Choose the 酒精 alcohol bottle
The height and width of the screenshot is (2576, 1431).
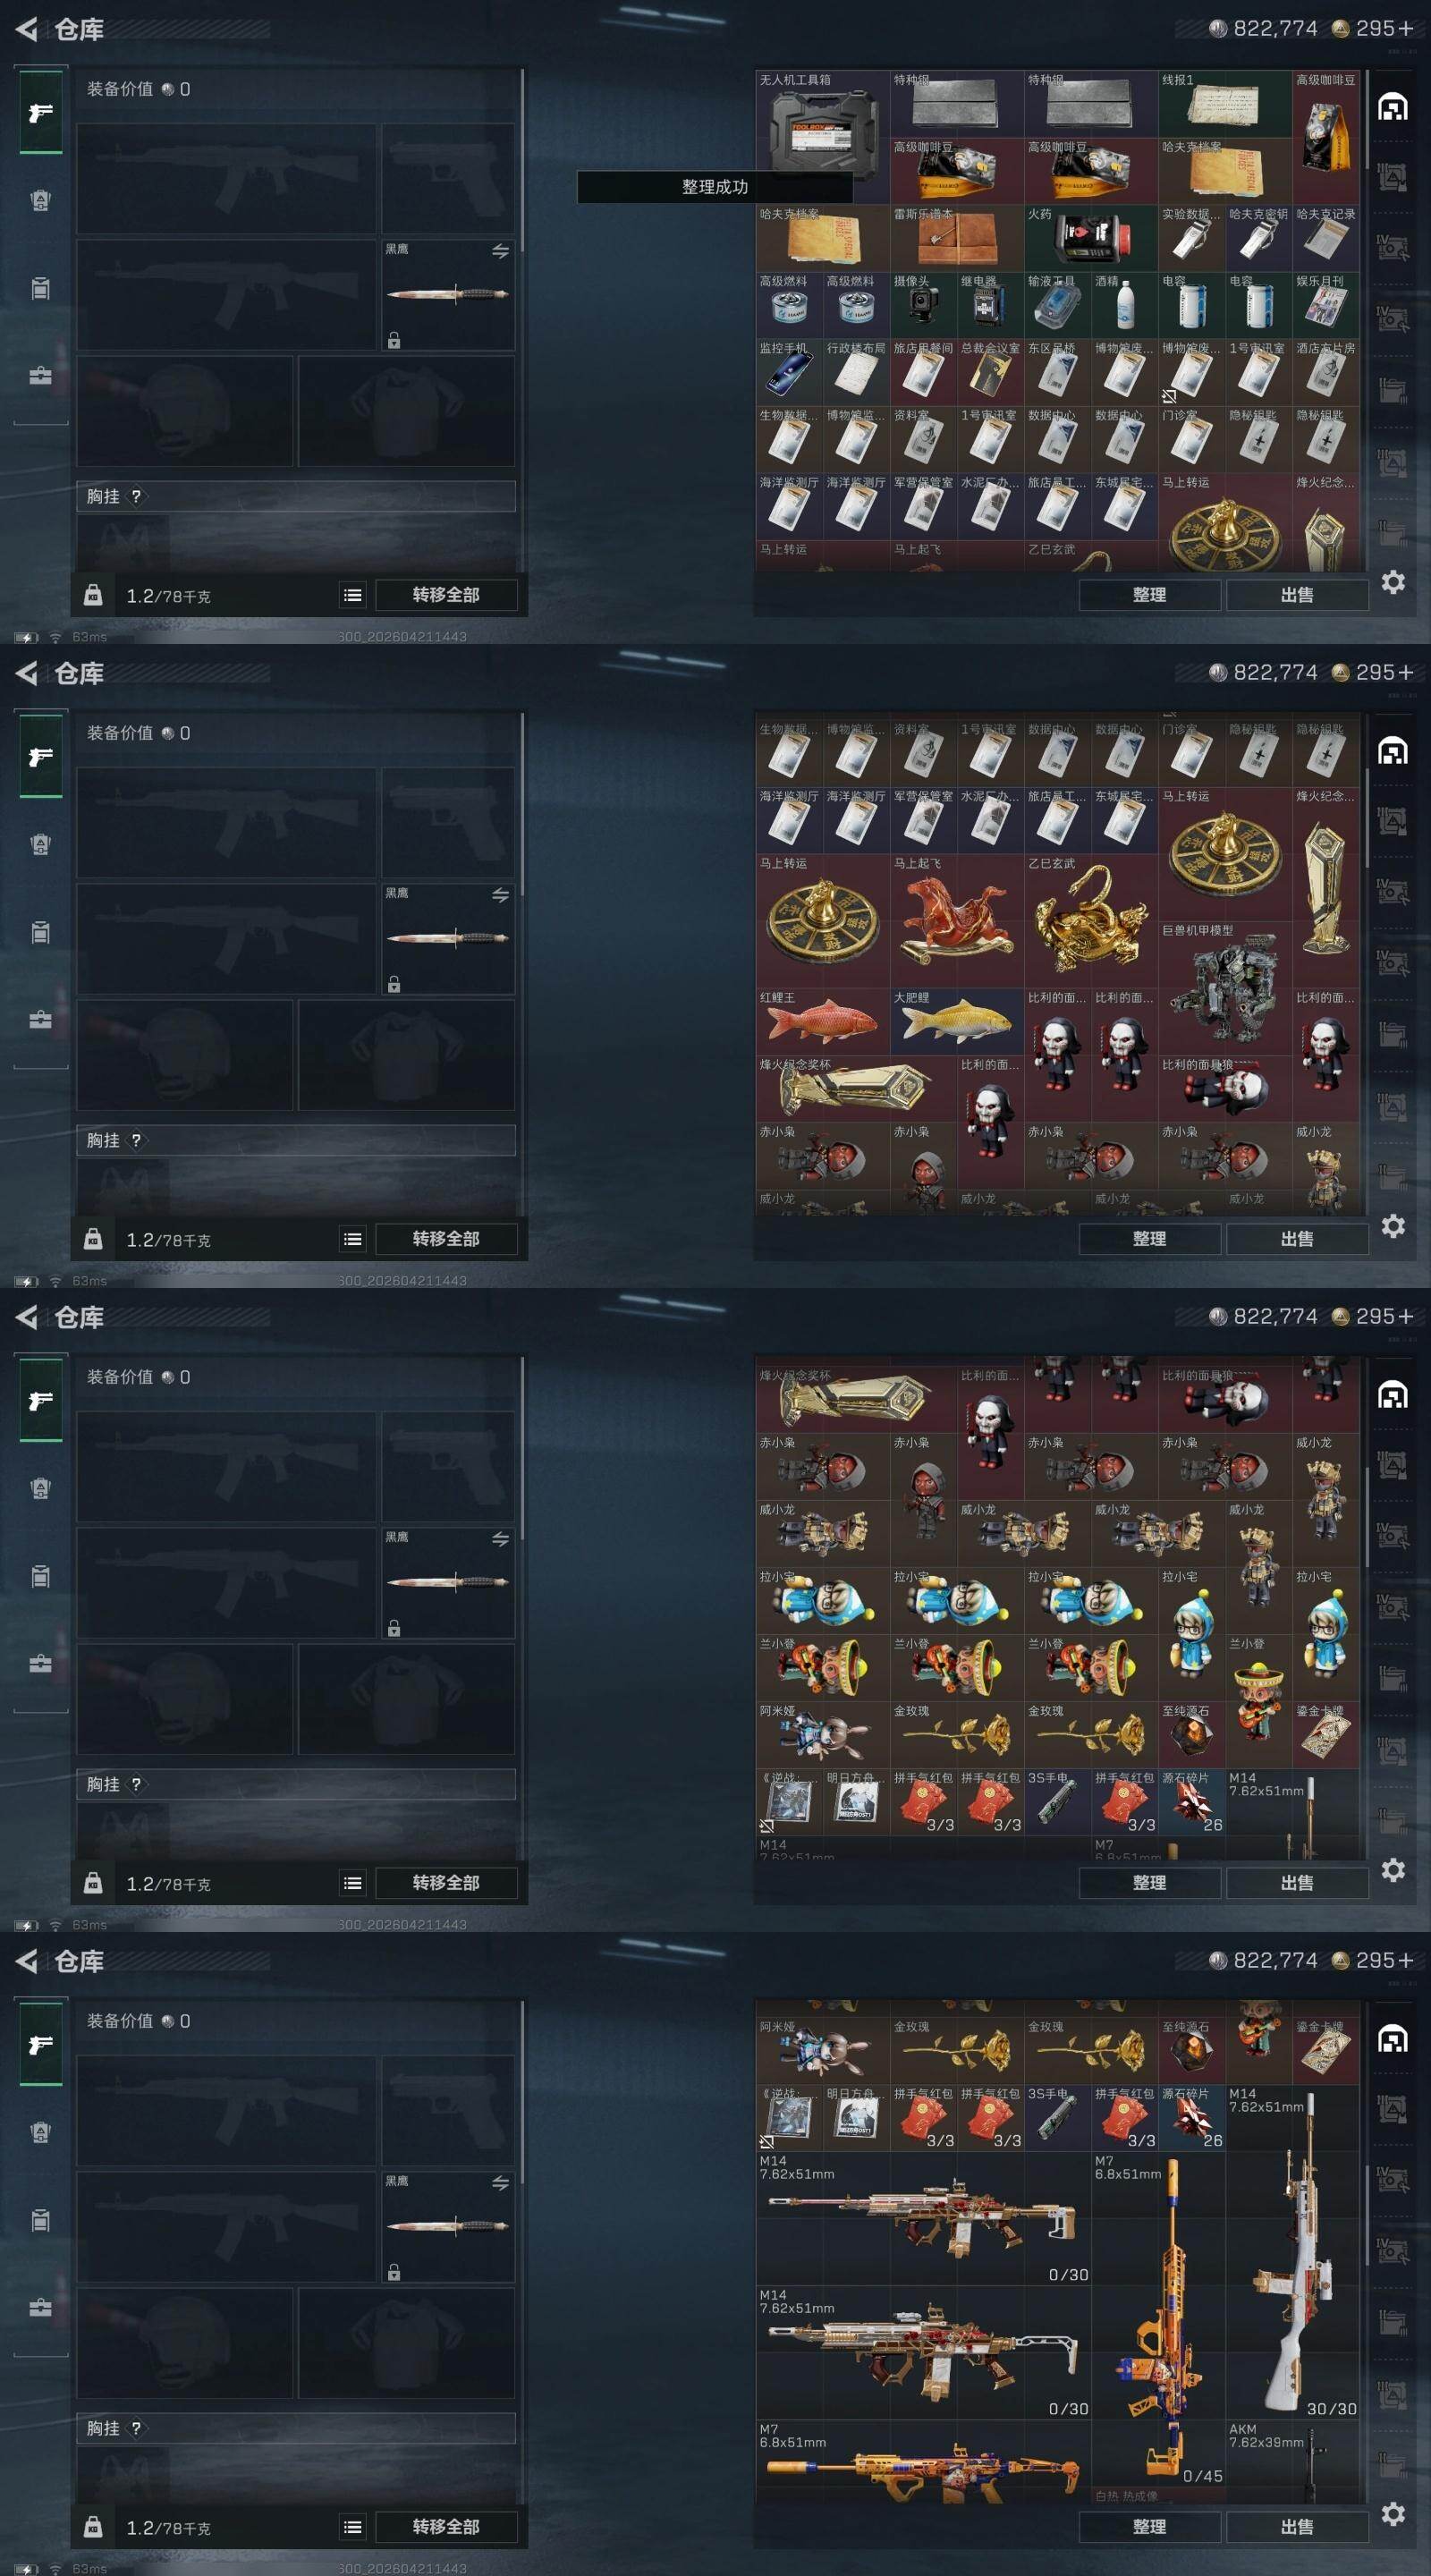coord(1124,305)
